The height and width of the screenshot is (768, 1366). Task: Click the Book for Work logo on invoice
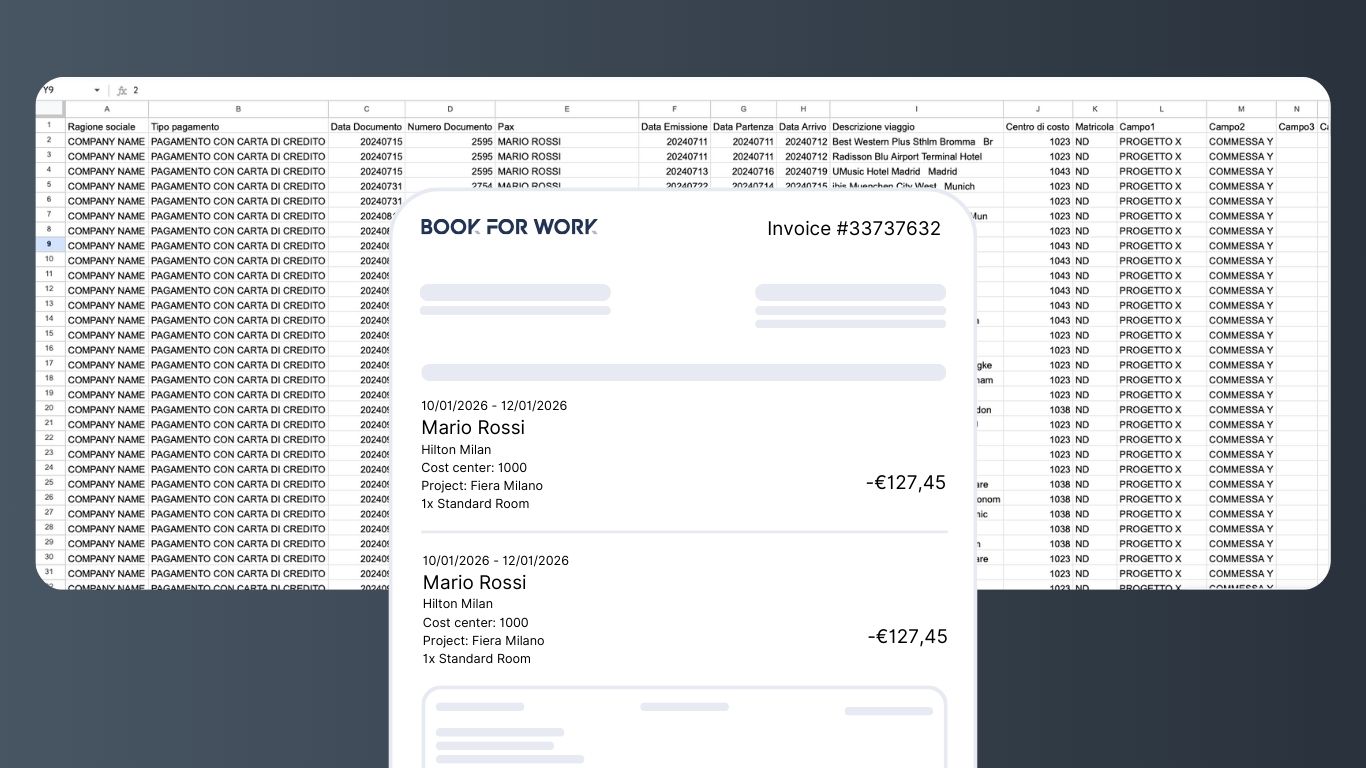click(x=506, y=228)
